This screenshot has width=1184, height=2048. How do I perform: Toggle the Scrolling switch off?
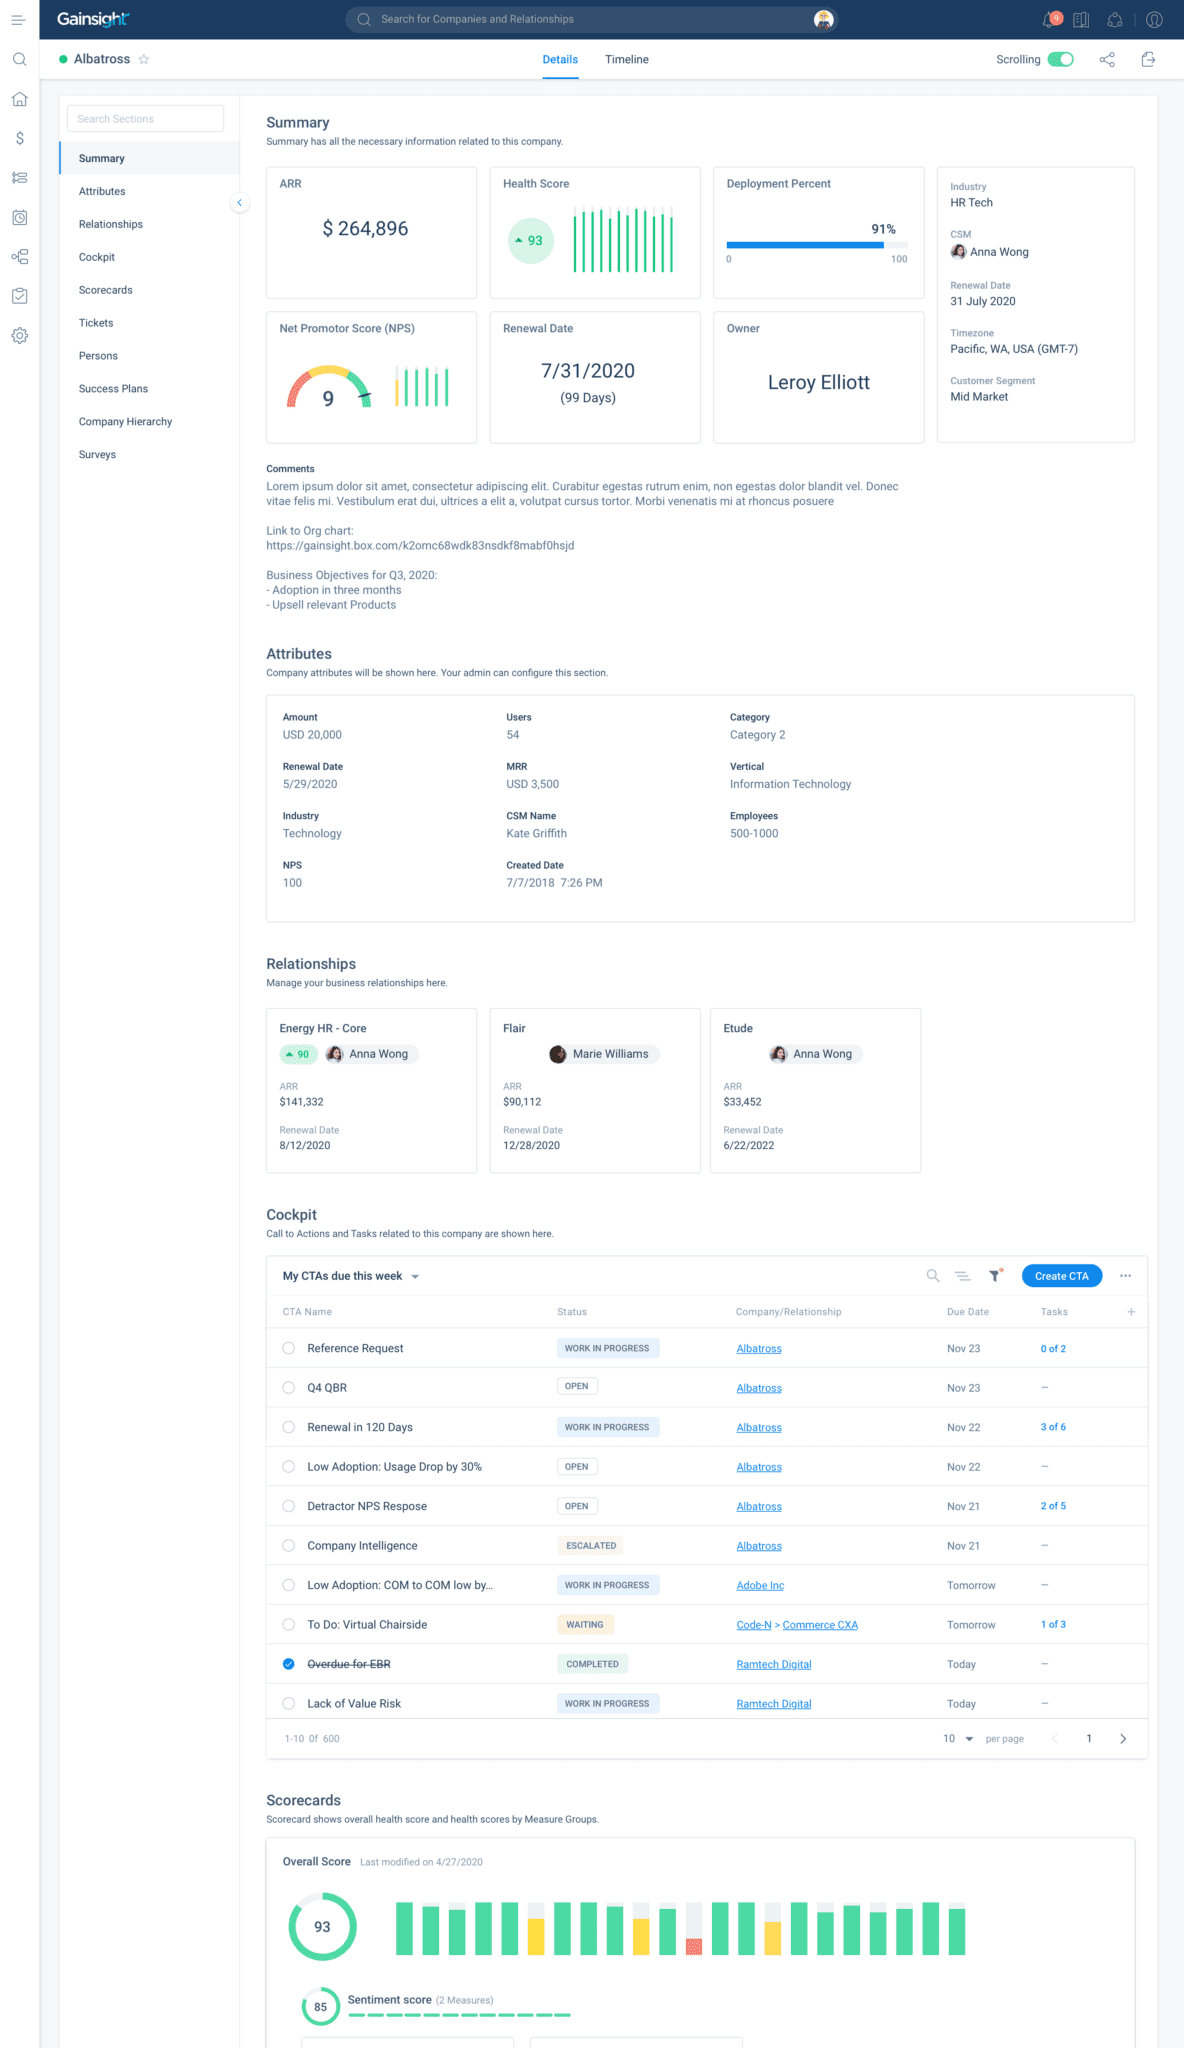pyautogui.click(x=1061, y=60)
